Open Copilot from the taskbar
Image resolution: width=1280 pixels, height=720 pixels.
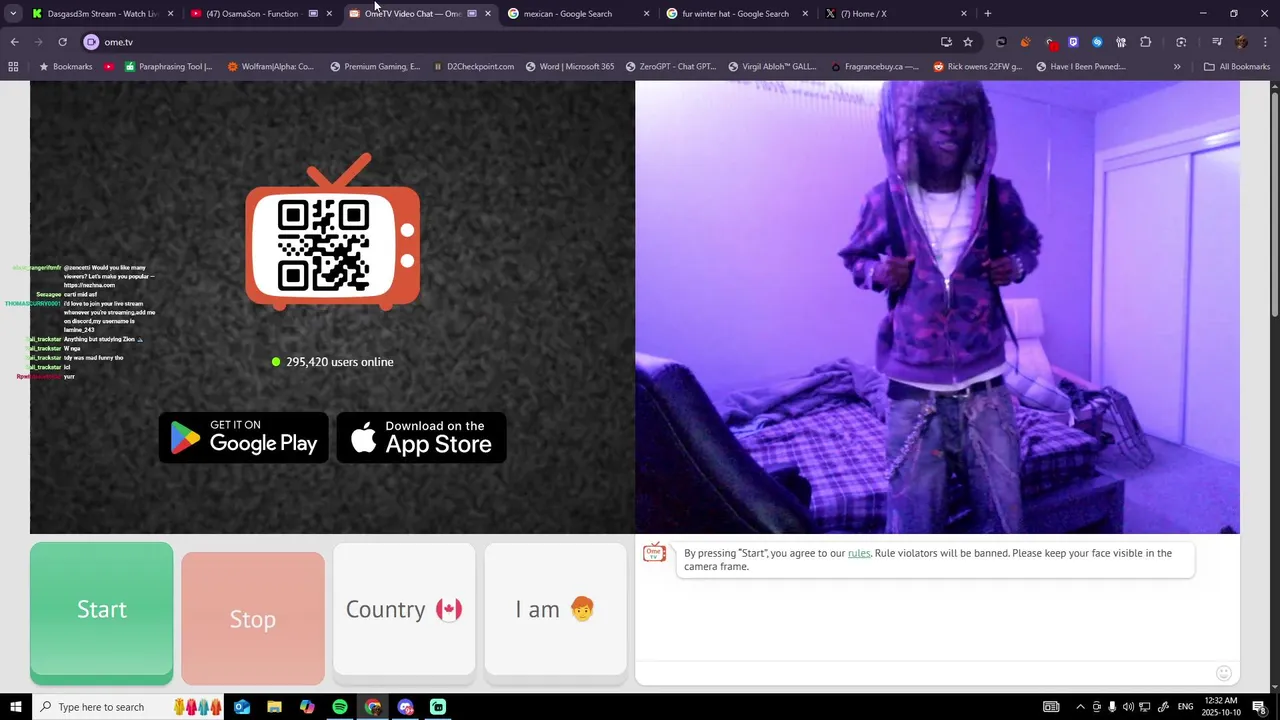pos(307,707)
